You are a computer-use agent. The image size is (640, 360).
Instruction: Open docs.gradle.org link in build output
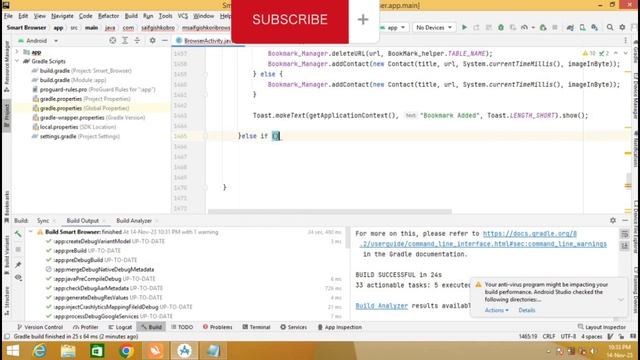click(529, 233)
